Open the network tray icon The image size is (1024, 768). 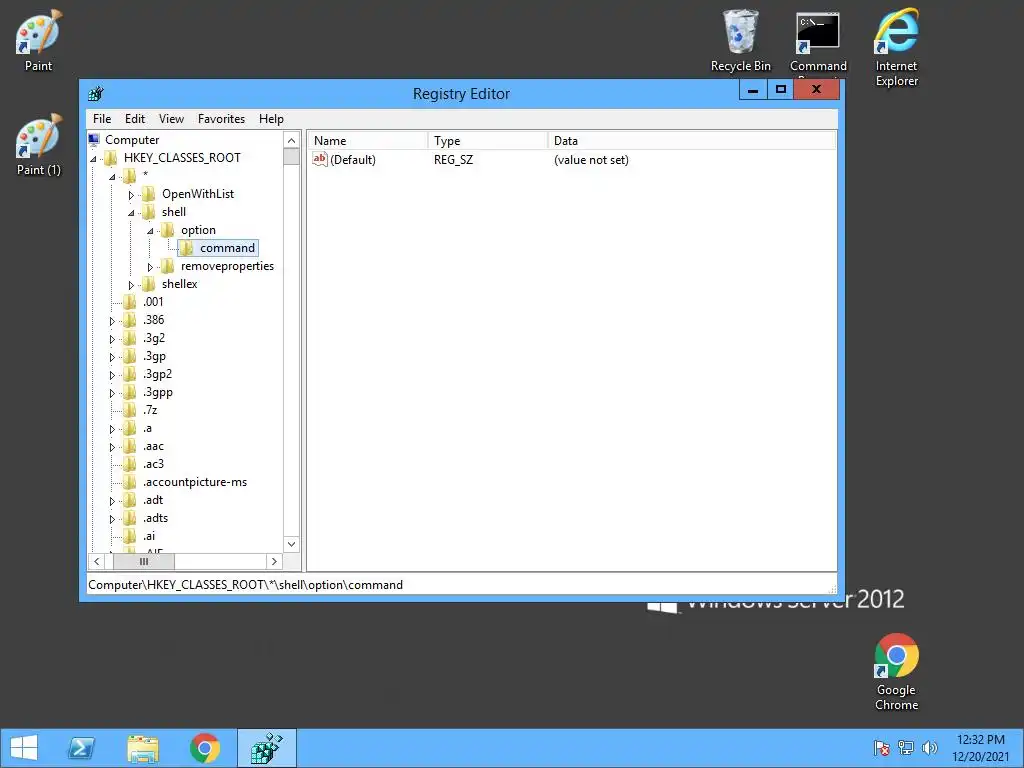coord(906,748)
